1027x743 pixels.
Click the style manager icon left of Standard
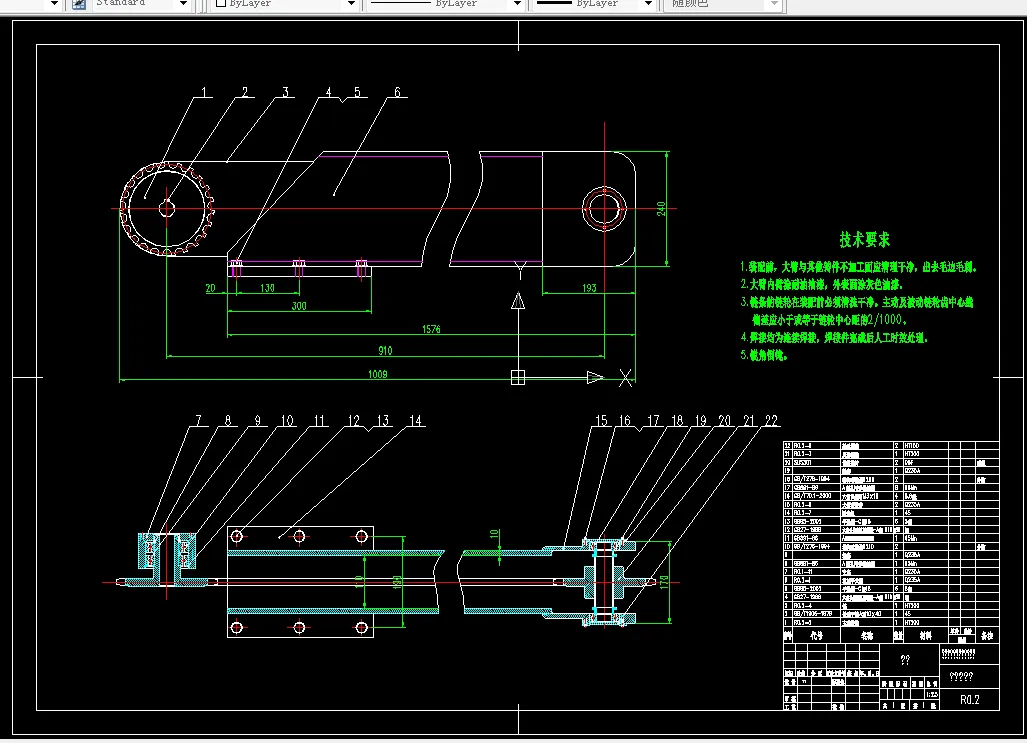click(79, 4)
